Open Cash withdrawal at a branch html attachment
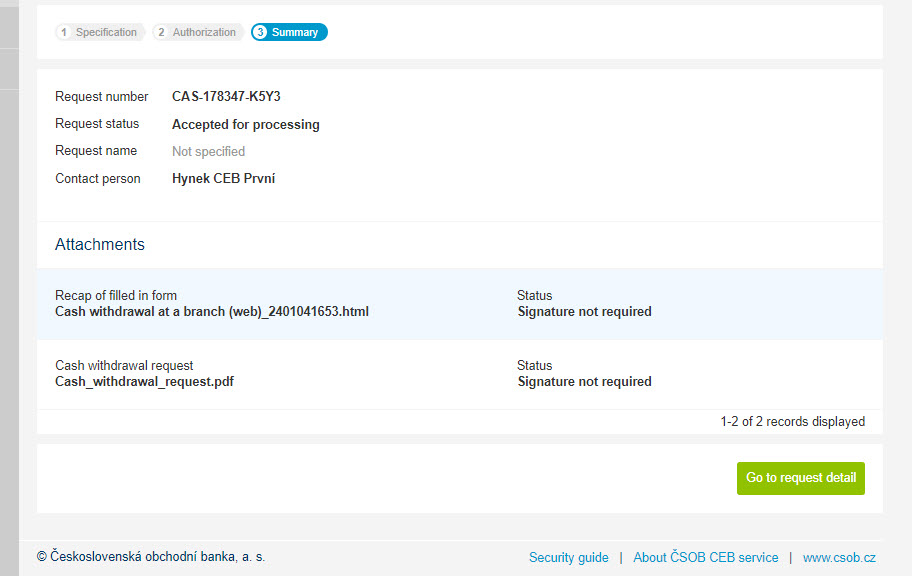The width and height of the screenshot is (912, 576). [212, 312]
